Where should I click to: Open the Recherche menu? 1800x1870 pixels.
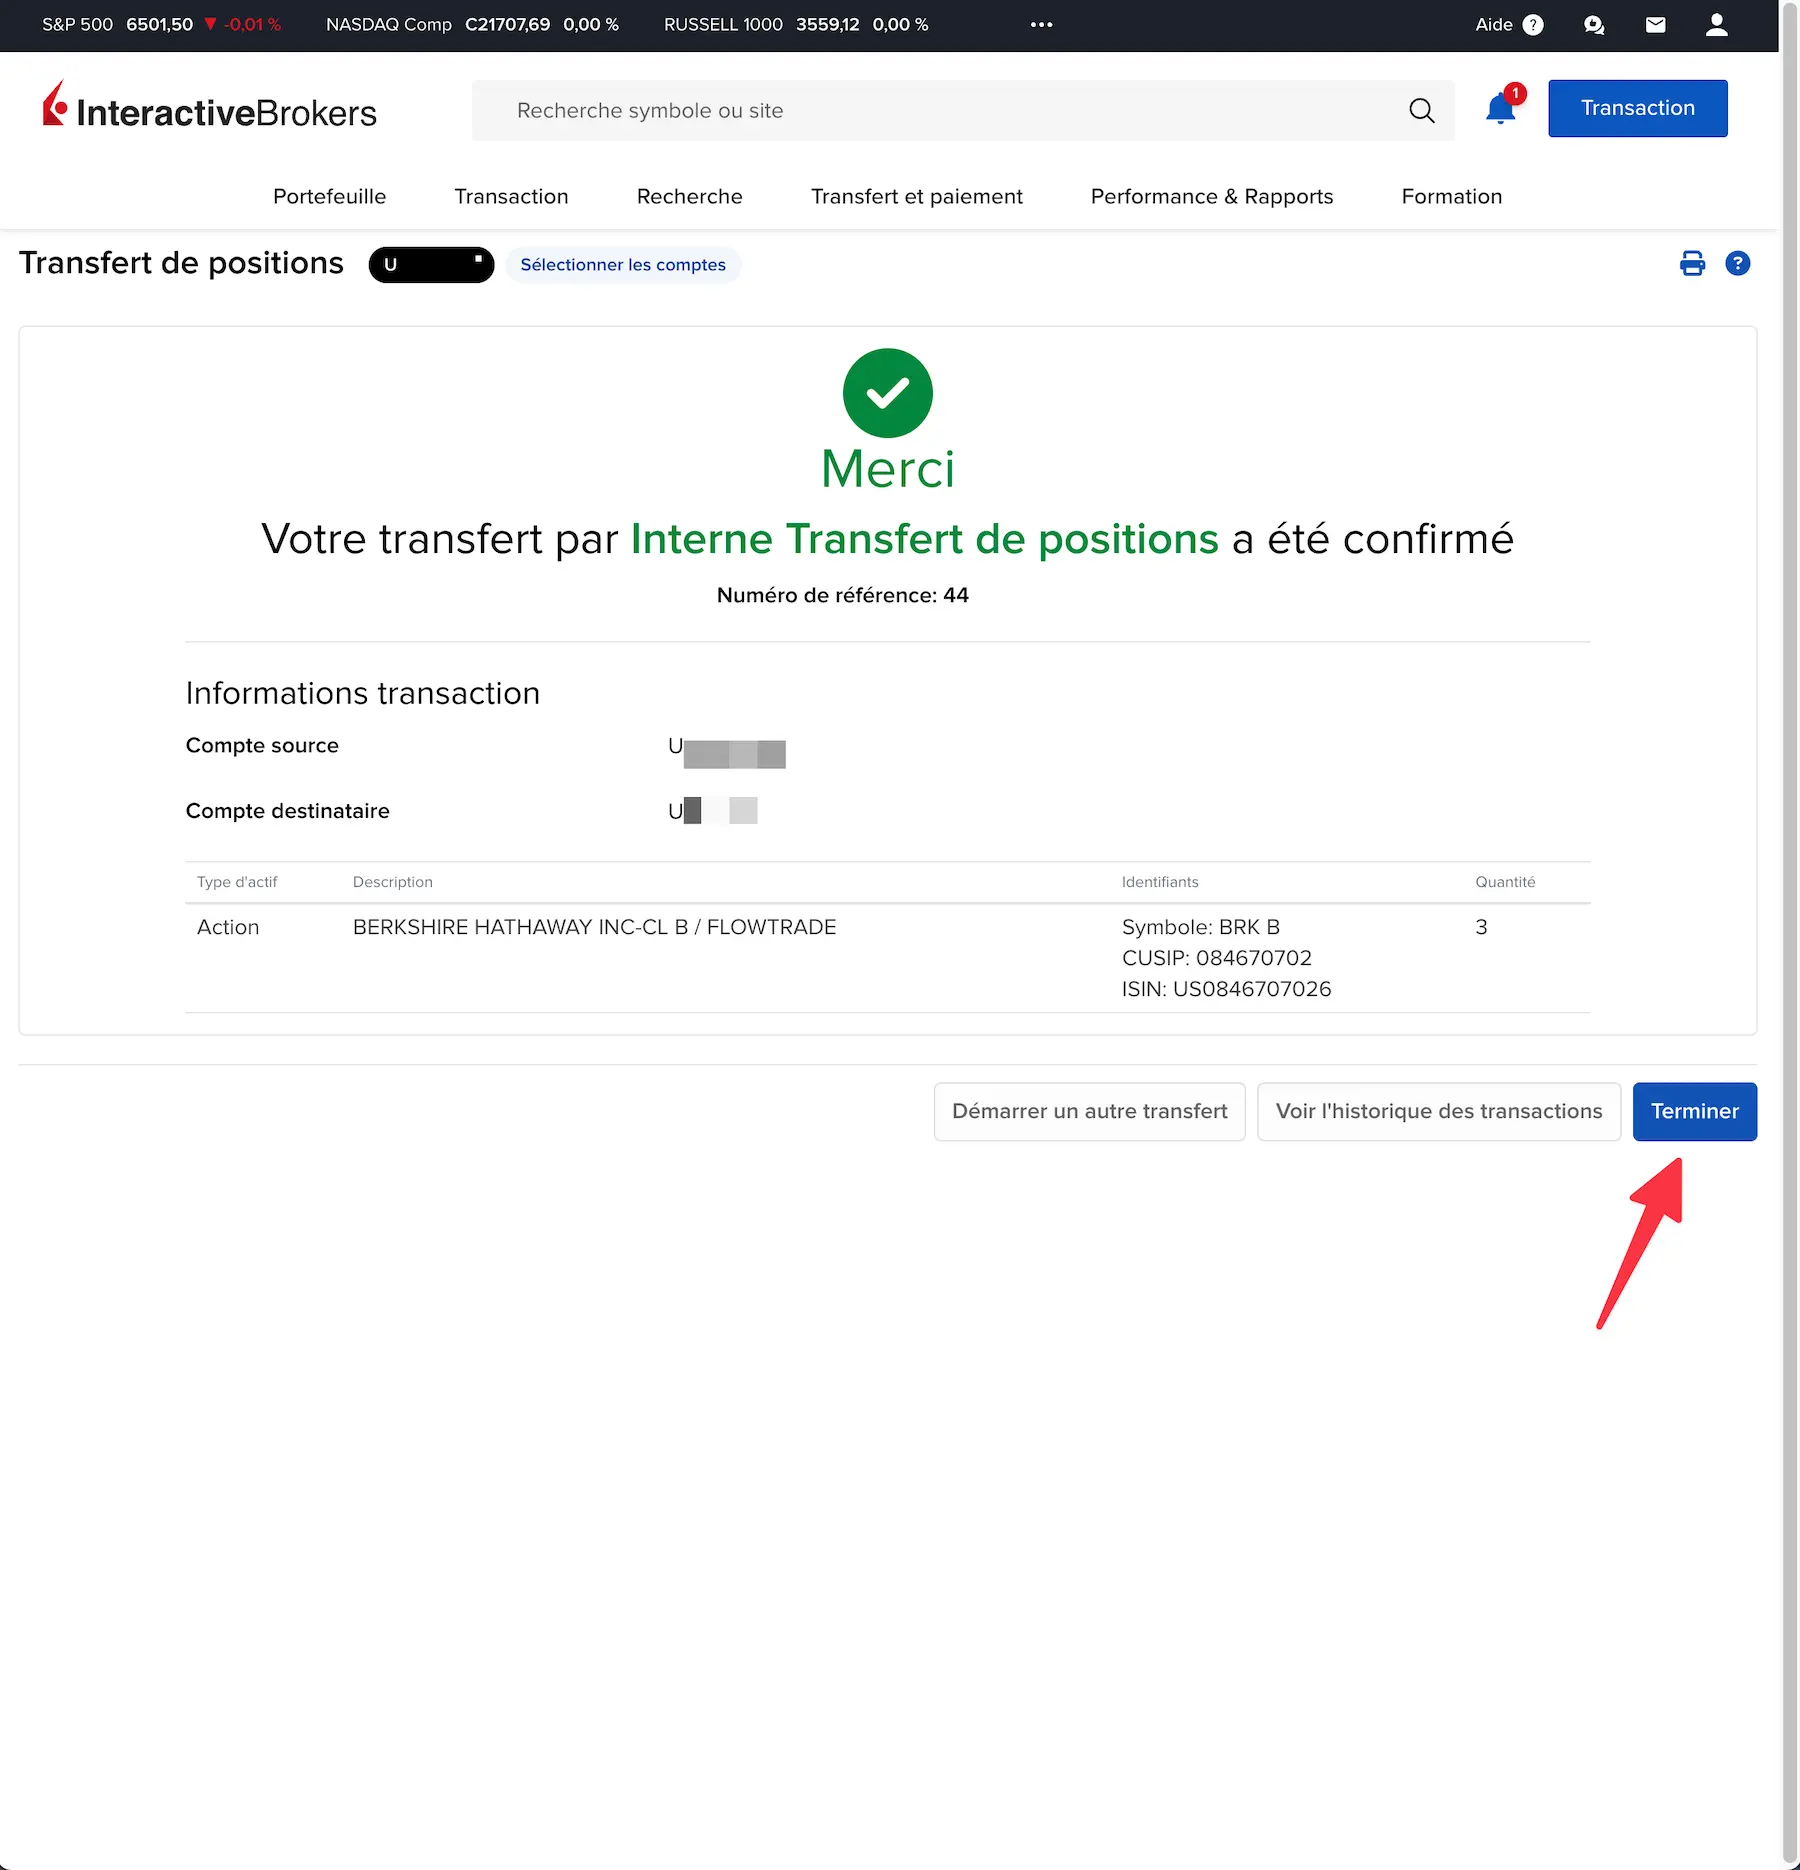click(x=690, y=196)
